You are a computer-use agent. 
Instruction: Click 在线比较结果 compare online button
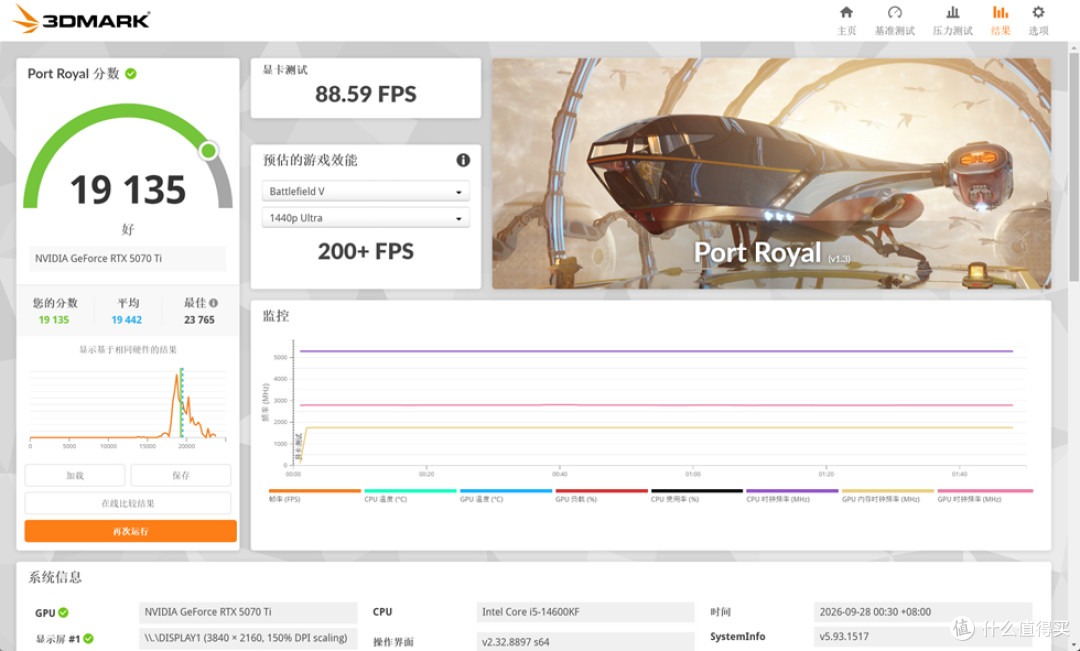(x=128, y=503)
